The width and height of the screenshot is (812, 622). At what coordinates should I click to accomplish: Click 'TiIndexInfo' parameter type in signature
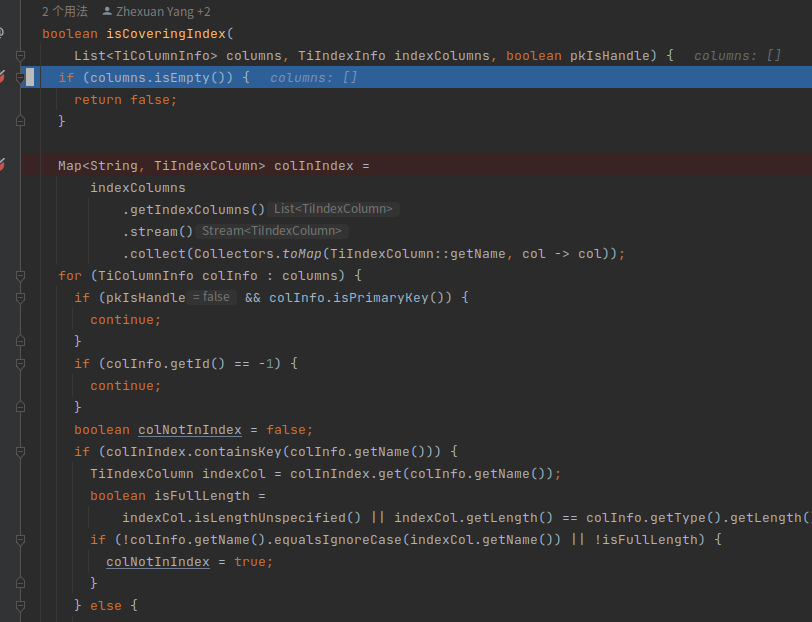pyautogui.click(x=342, y=55)
